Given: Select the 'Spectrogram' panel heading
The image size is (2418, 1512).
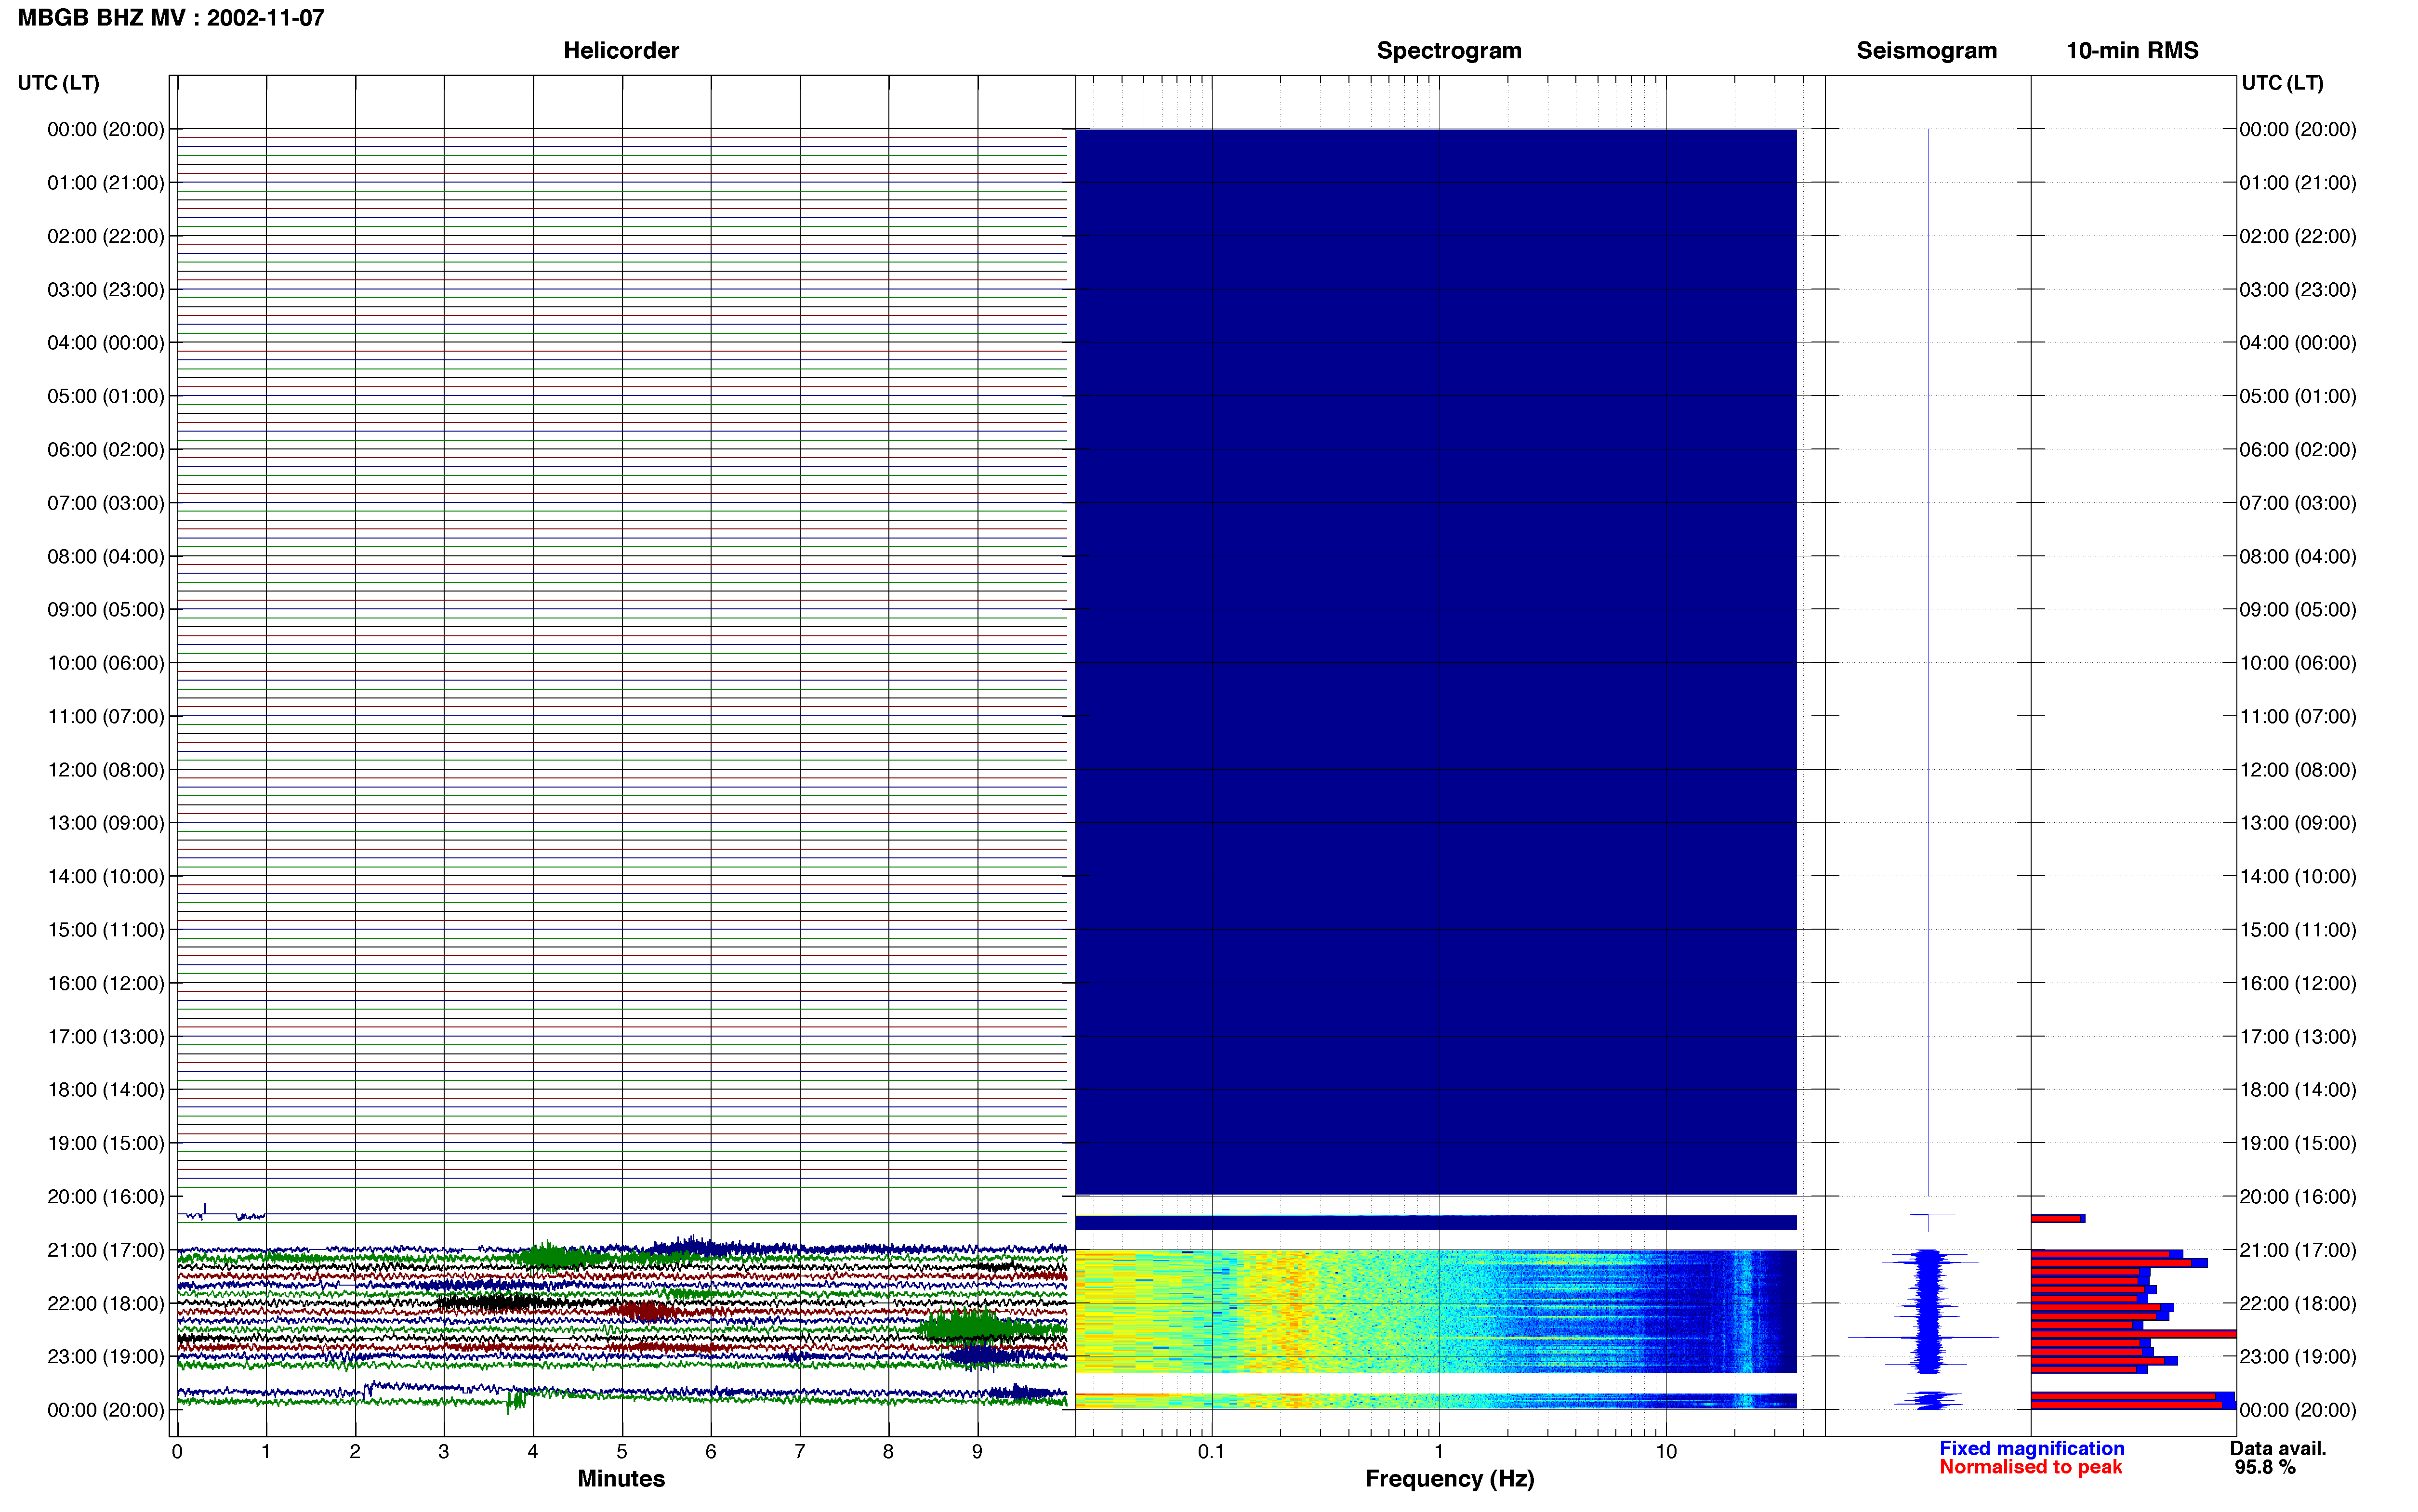Looking at the screenshot, I should click(x=1449, y=51).
